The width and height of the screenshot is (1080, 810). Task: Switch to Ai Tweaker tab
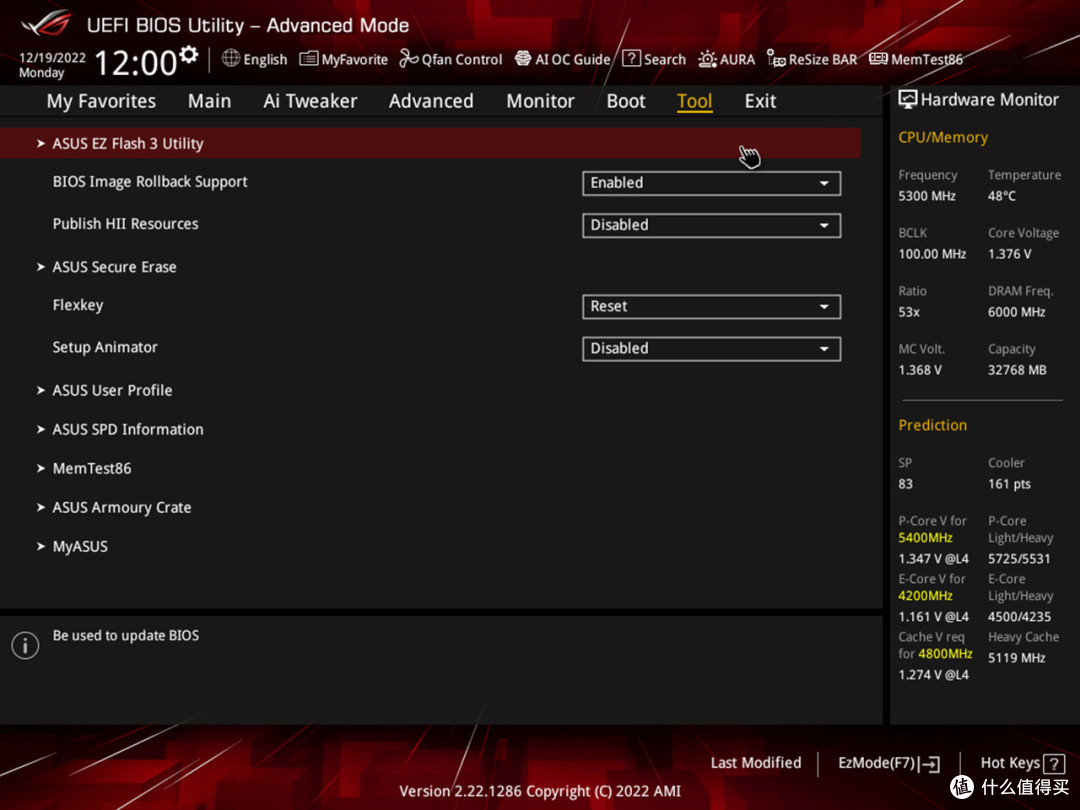310,101
